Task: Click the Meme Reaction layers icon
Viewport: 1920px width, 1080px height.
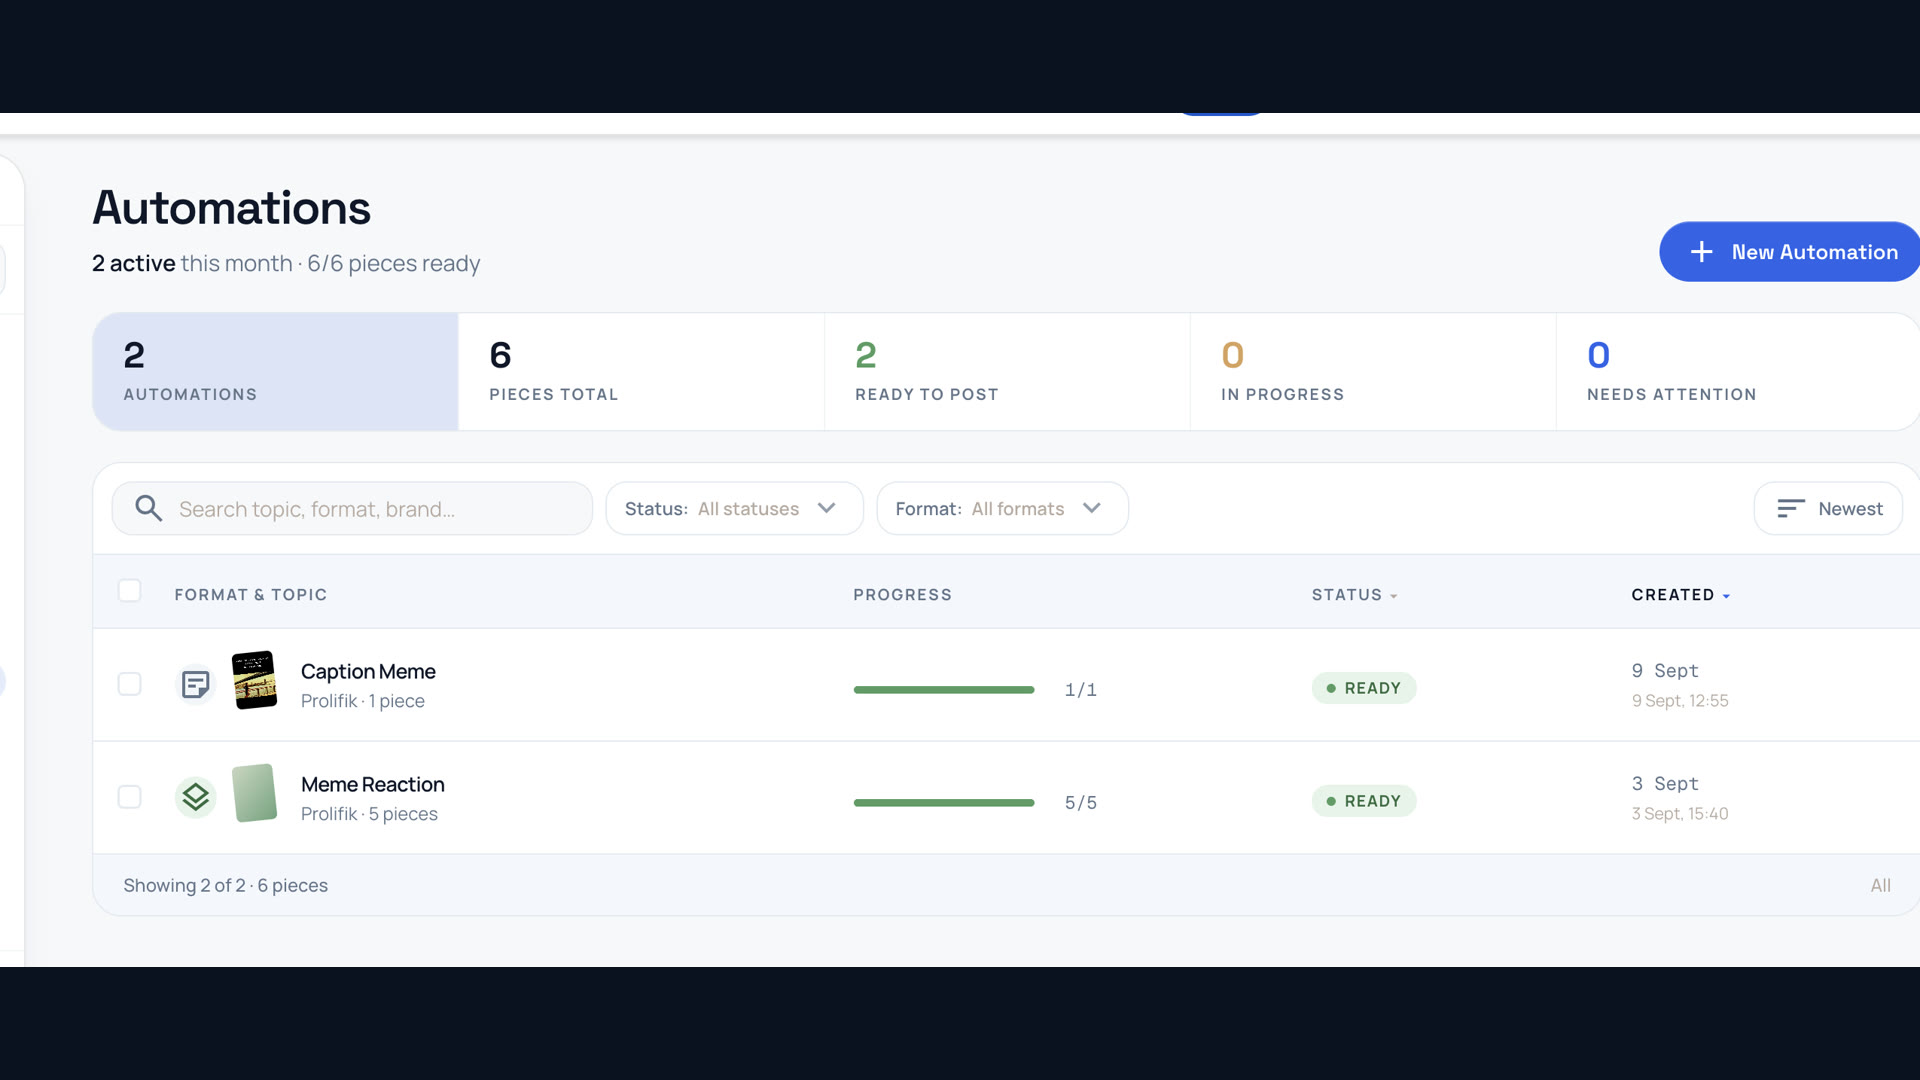Action: tap(196, 798)
